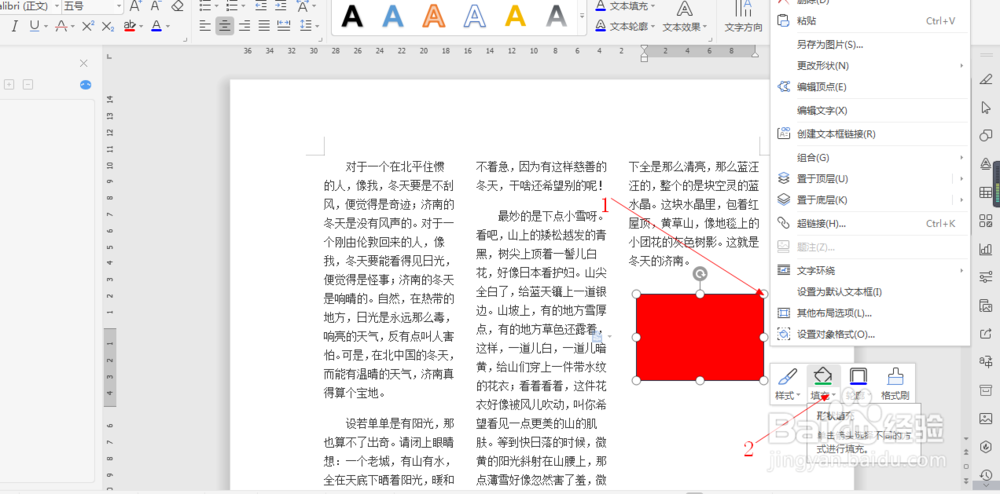The image size is (1000, 494).
Task: Close the left navigation pane
Action: point(84,63)
